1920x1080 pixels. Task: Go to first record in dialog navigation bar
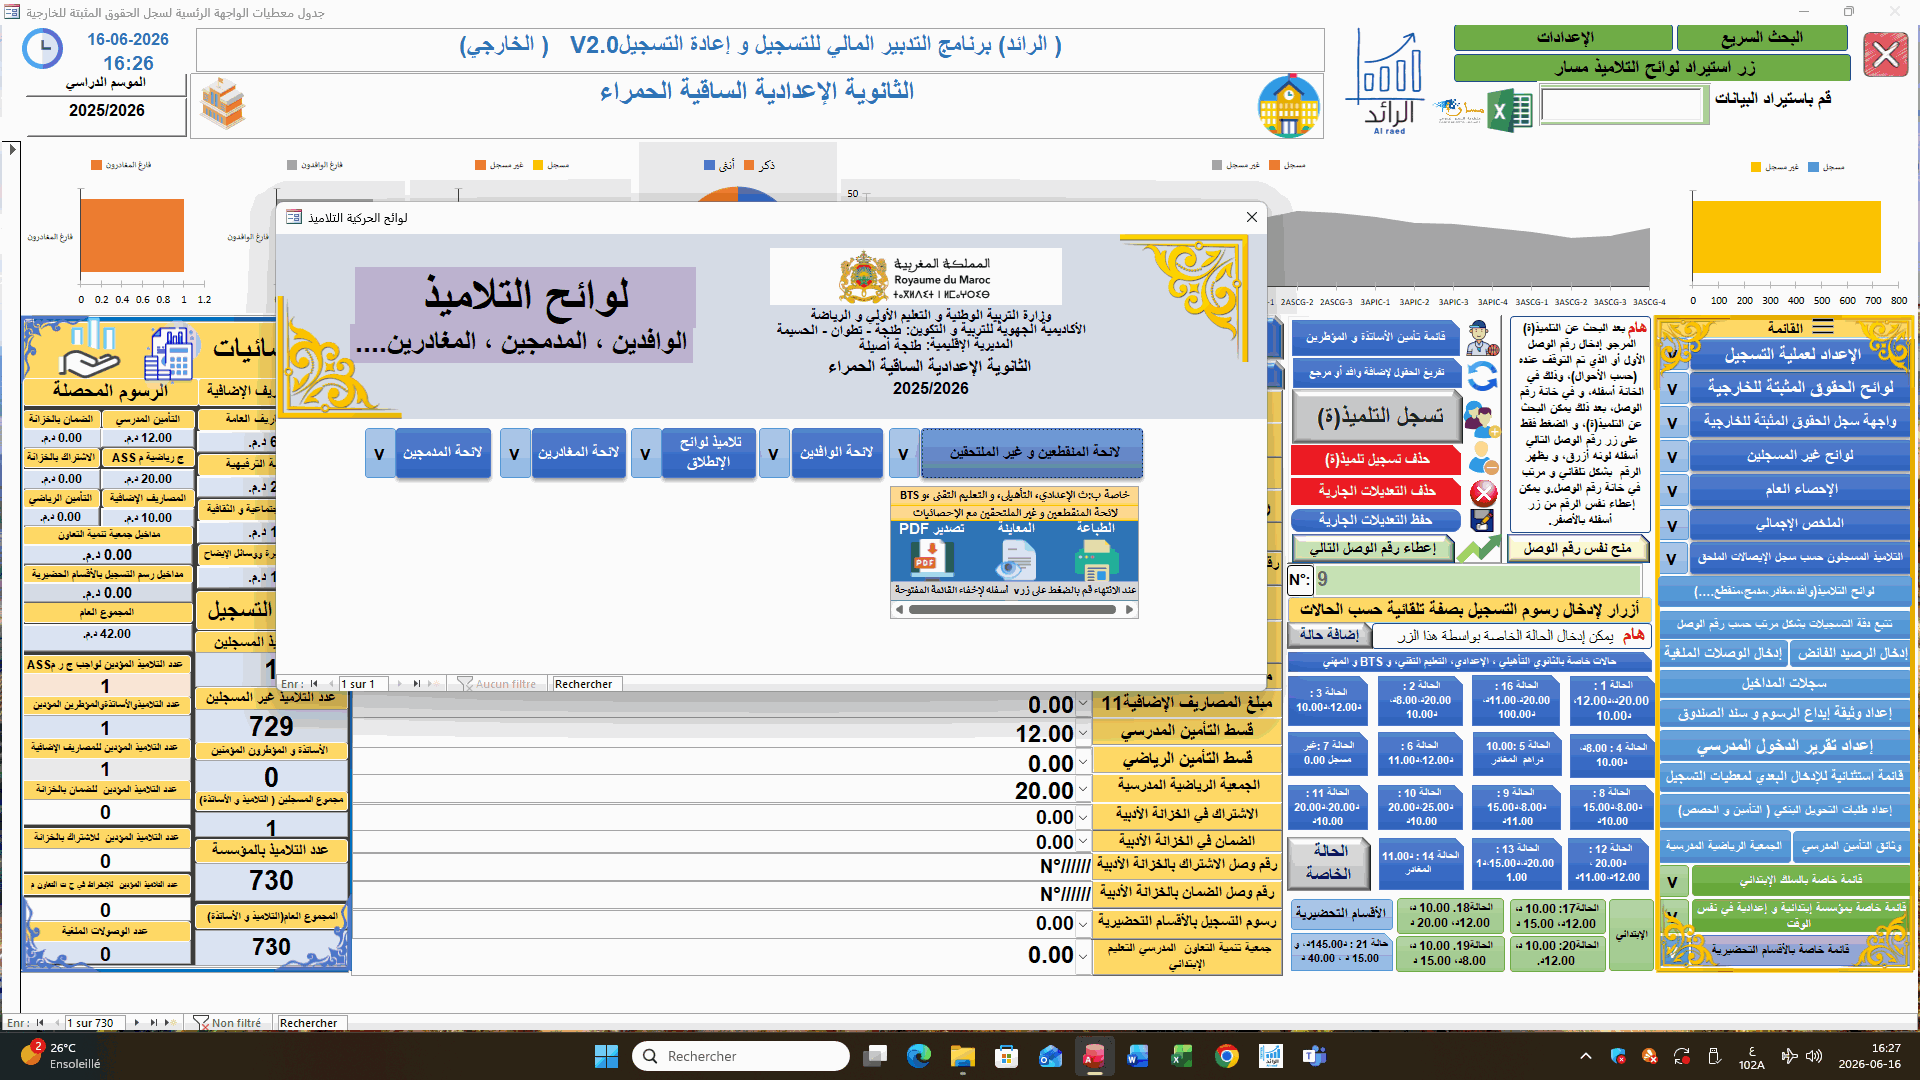point(314,684)
